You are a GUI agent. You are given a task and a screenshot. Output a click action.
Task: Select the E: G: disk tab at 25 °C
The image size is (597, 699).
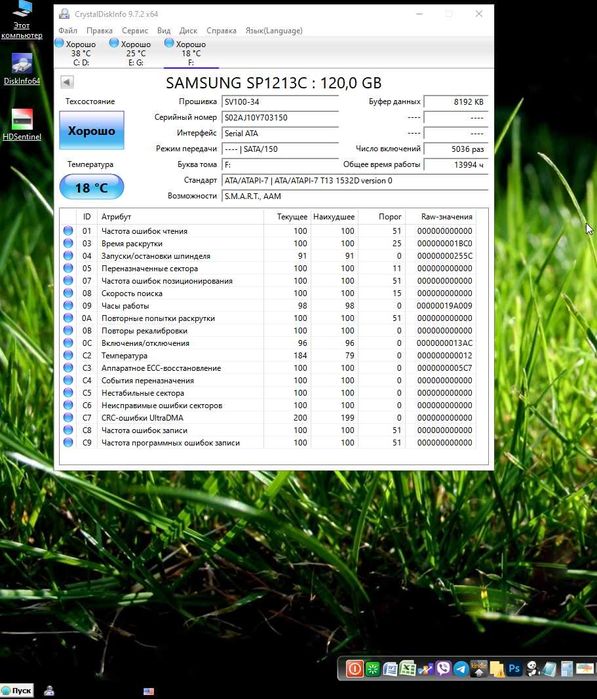coord(136,53)
